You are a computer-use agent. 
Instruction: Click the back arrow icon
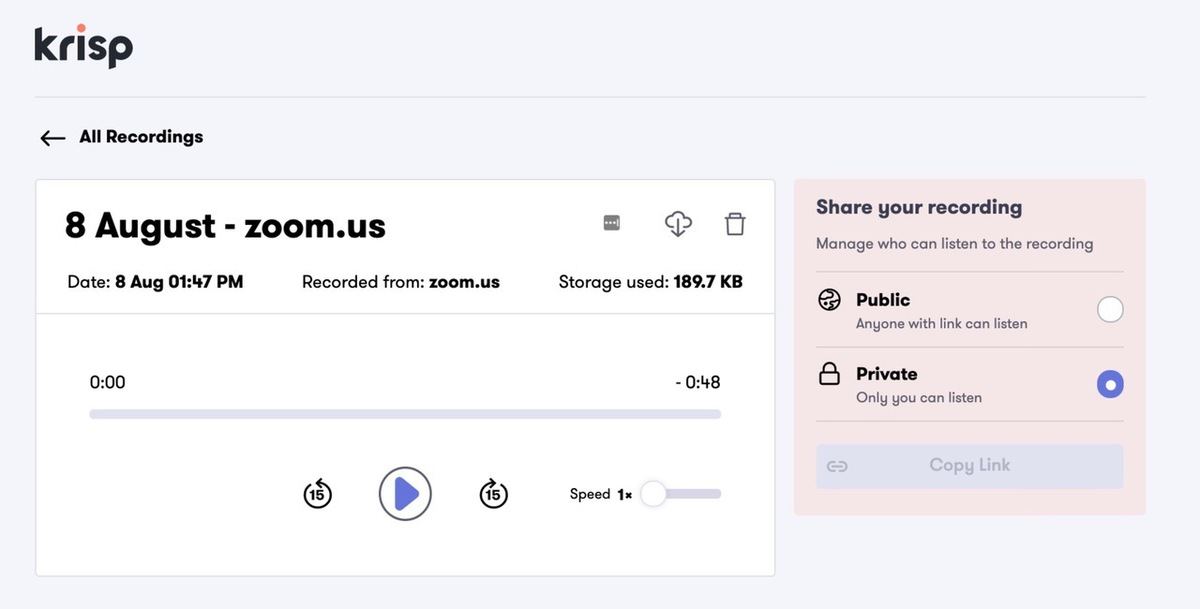pyautogui.click(x=53, y=138)
